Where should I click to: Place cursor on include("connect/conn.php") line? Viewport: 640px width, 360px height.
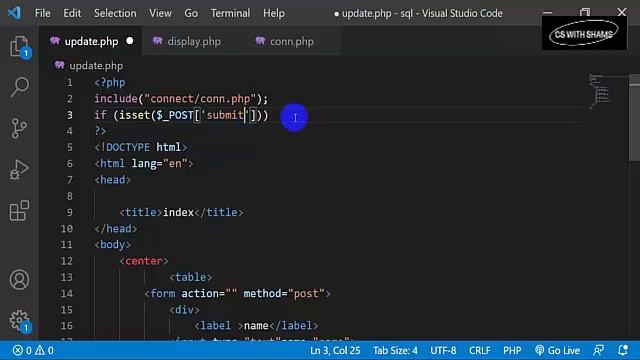(181, 99)
